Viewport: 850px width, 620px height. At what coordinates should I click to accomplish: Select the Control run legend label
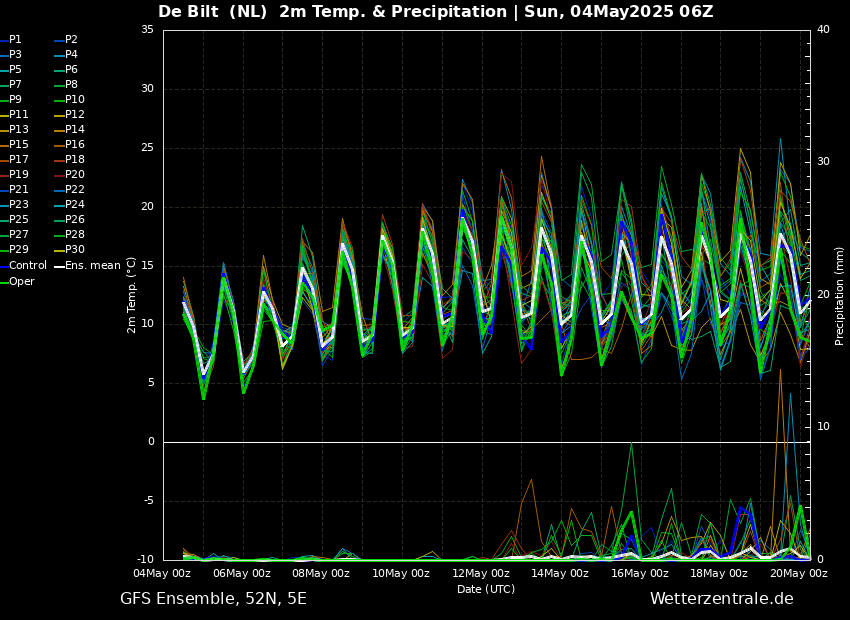pos(27,266)
